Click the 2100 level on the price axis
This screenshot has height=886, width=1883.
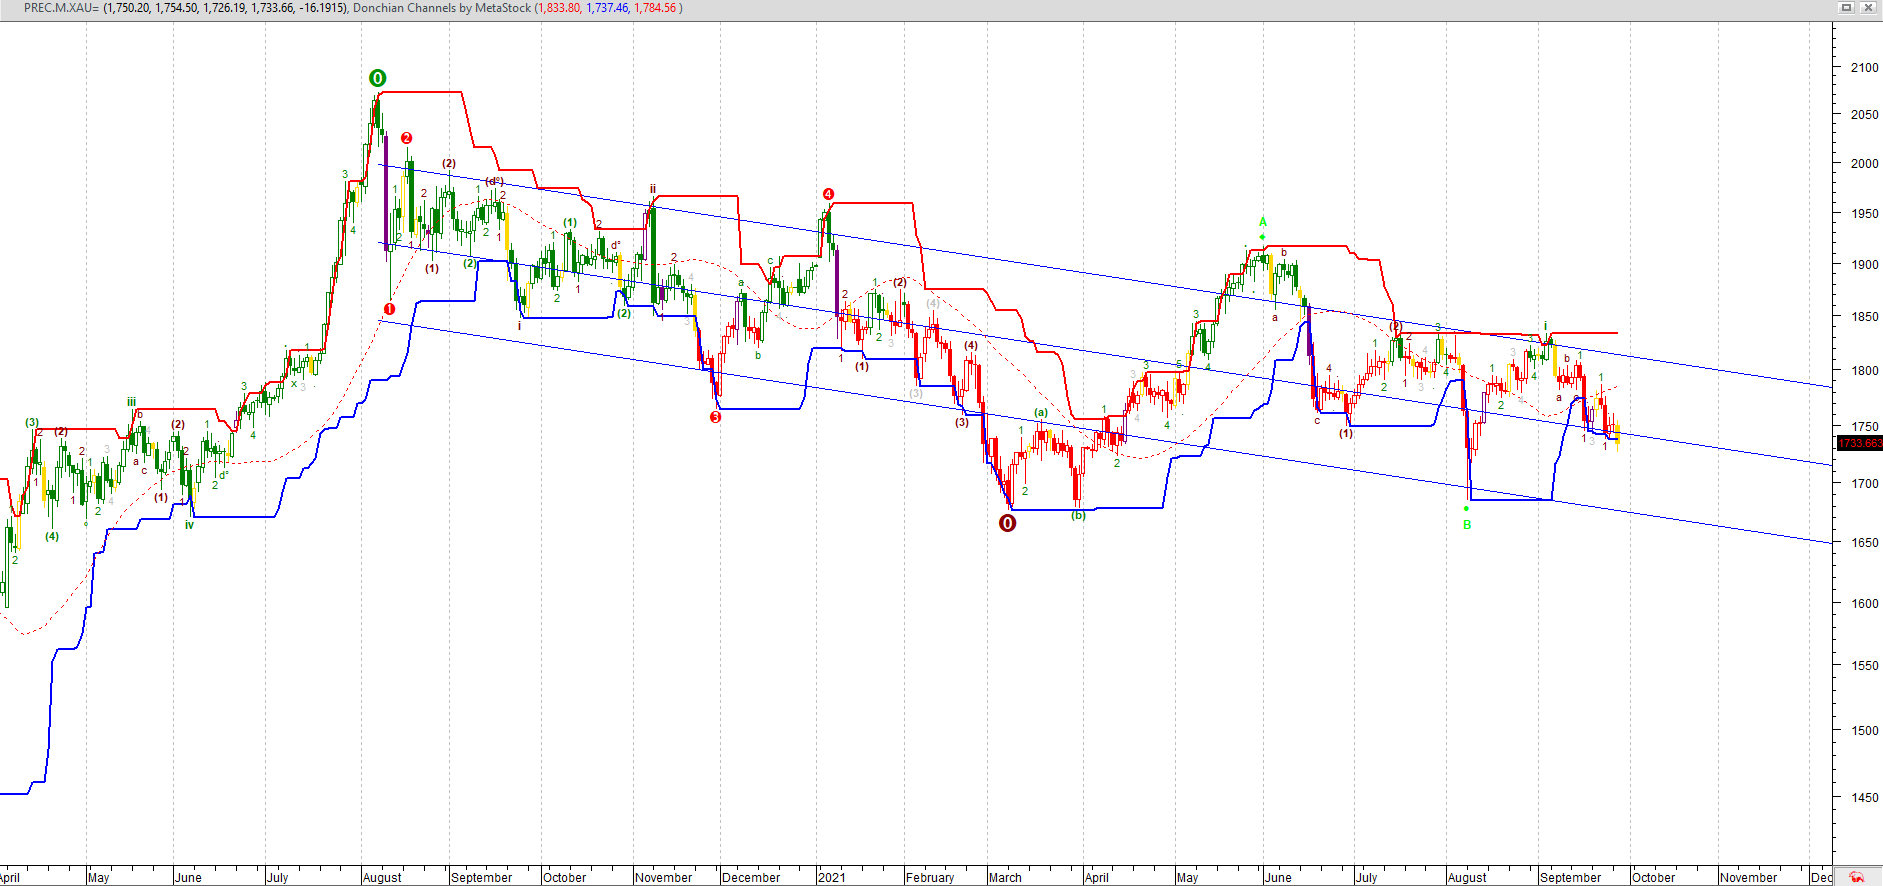(x=1864, y=68)
